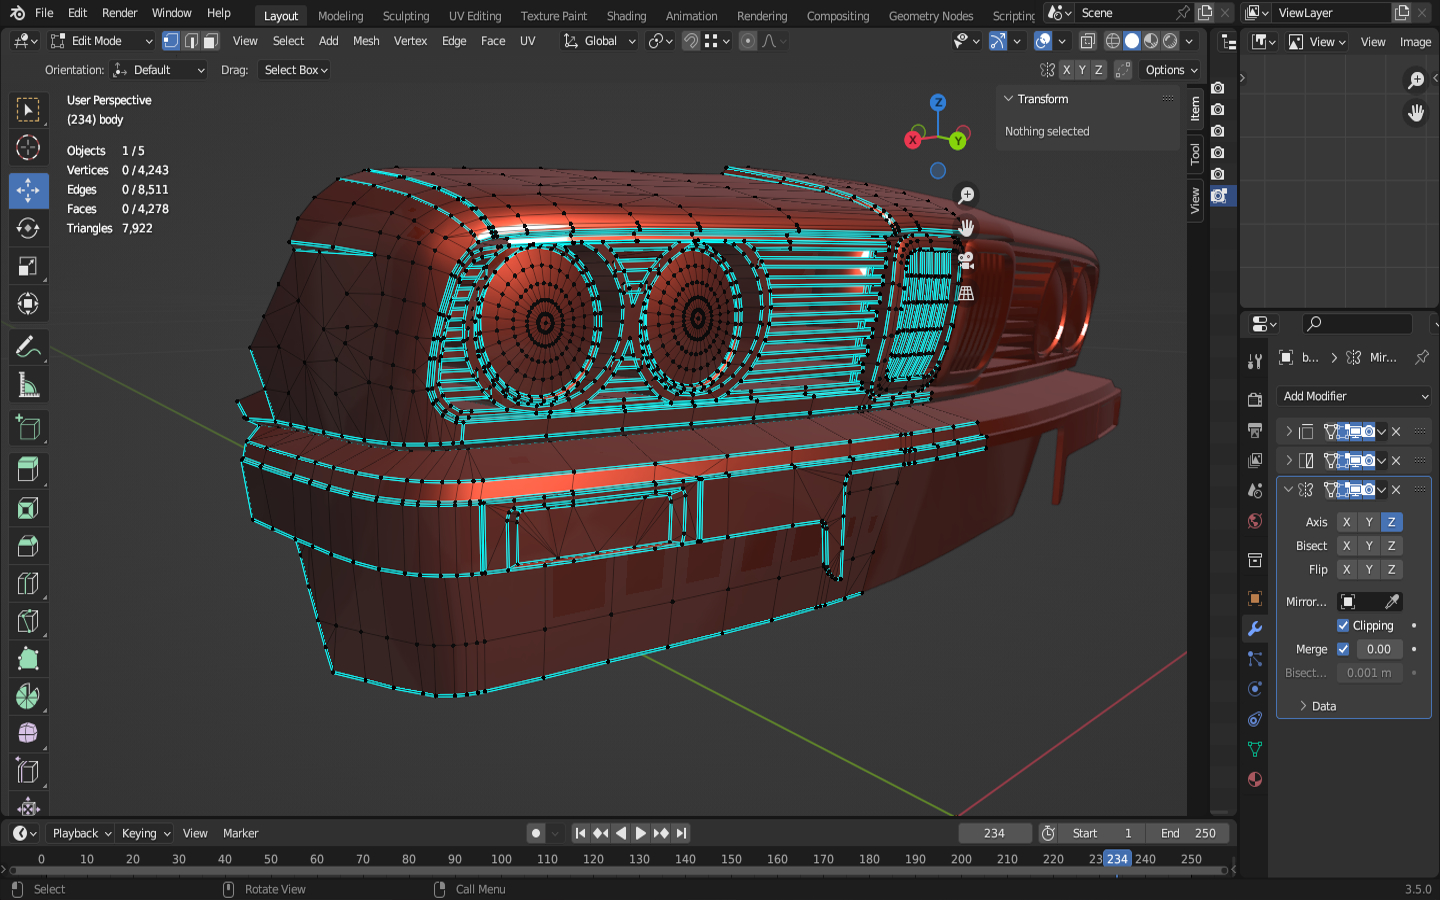Open the Mesh menu

click(366, 41)
